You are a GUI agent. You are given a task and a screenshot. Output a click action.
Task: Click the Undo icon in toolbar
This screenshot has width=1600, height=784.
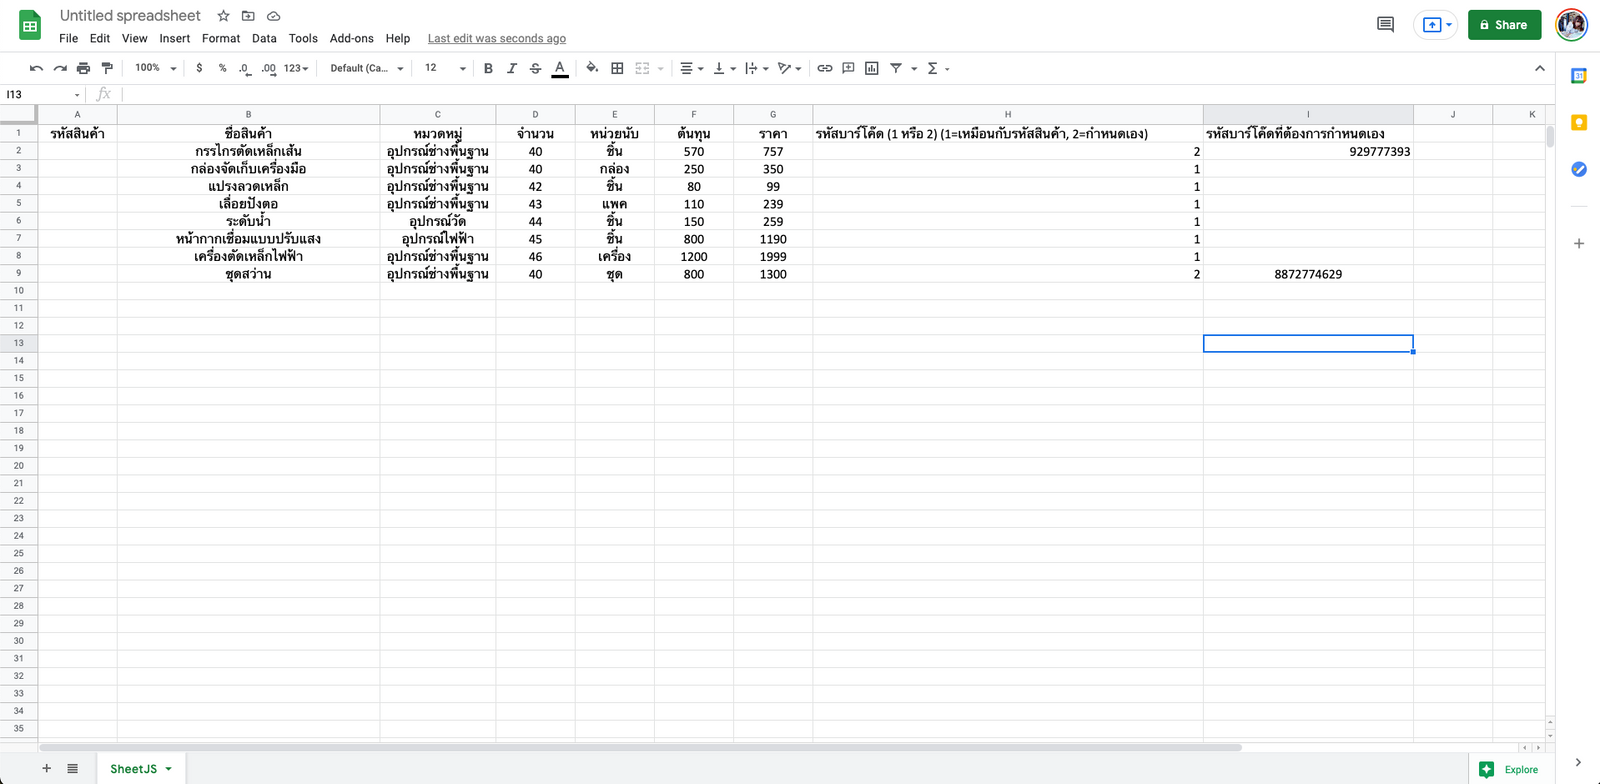point(36,68)
